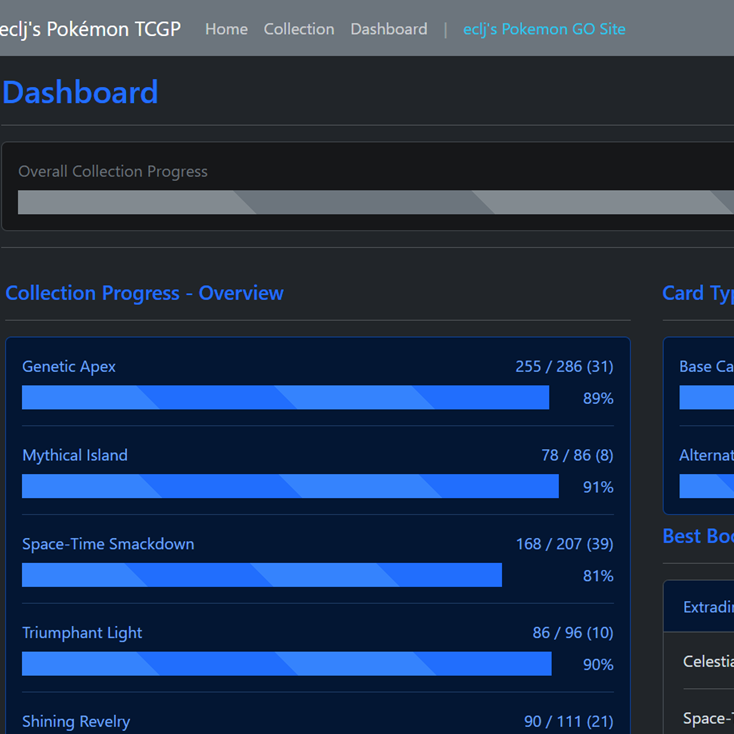Click the Genetic Apex set name
734x734 pixels.
pyautogui.click(x=69, y=367)
